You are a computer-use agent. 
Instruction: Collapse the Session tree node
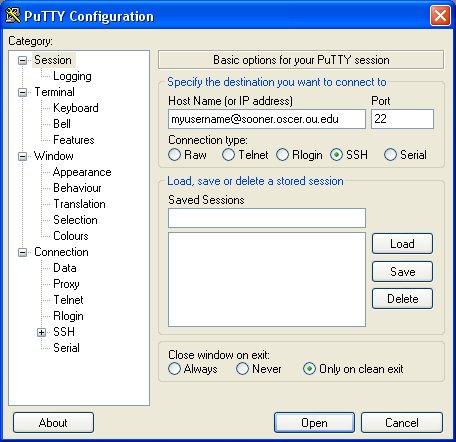[22, 60]
